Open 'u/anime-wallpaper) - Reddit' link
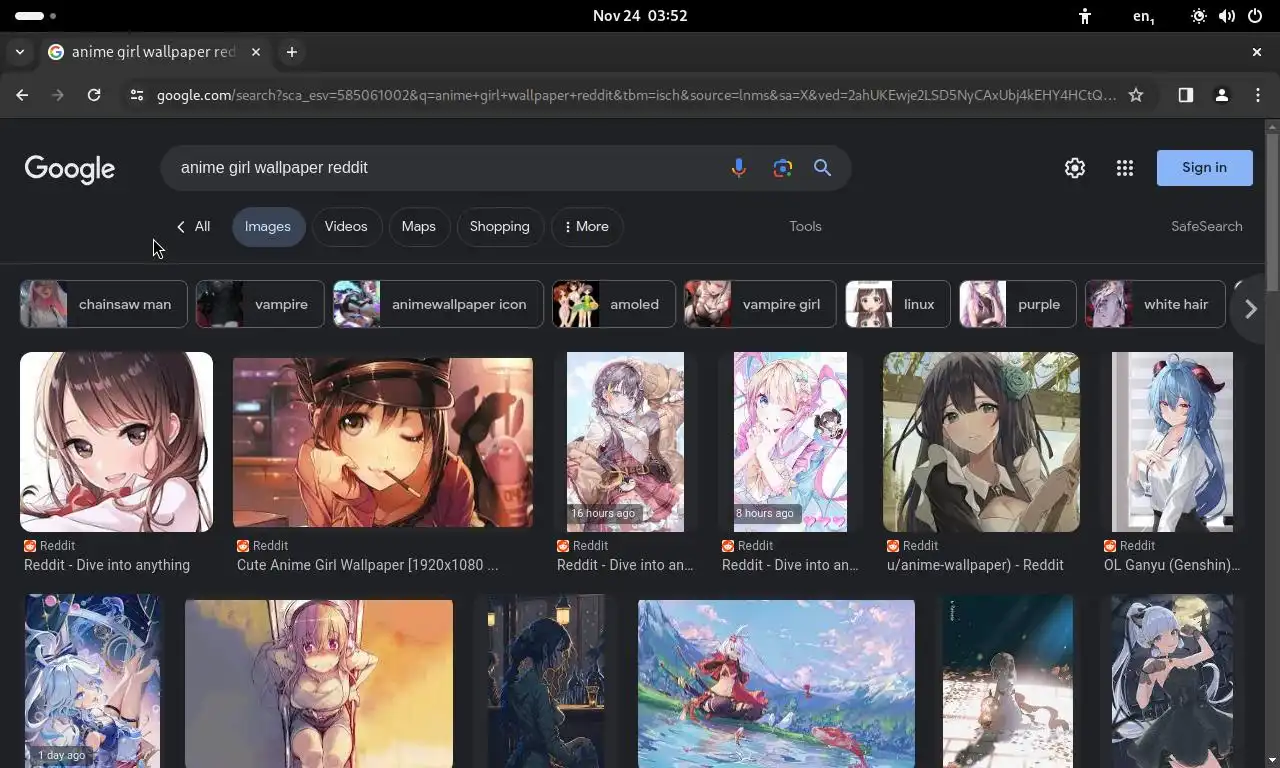1280x768 pixels. (x=975, y=565)
